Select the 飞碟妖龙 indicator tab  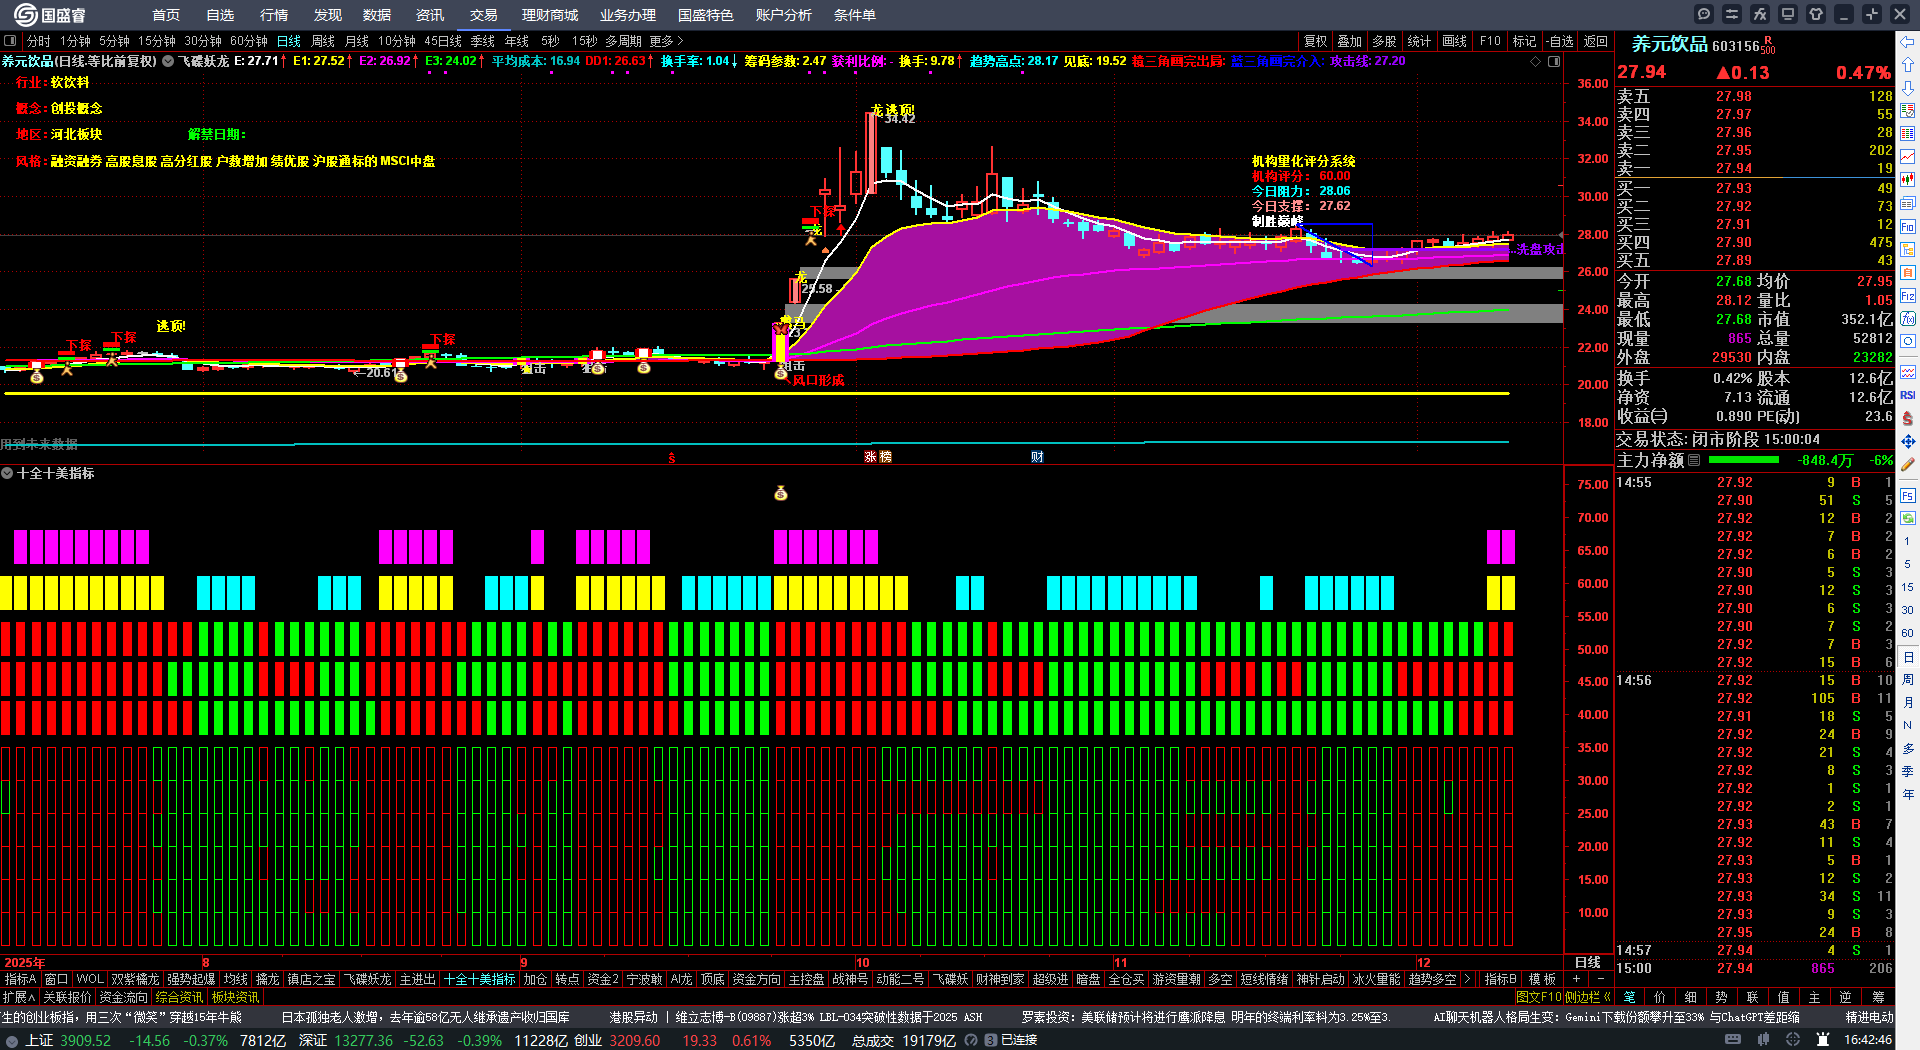(x=368, y=979)
